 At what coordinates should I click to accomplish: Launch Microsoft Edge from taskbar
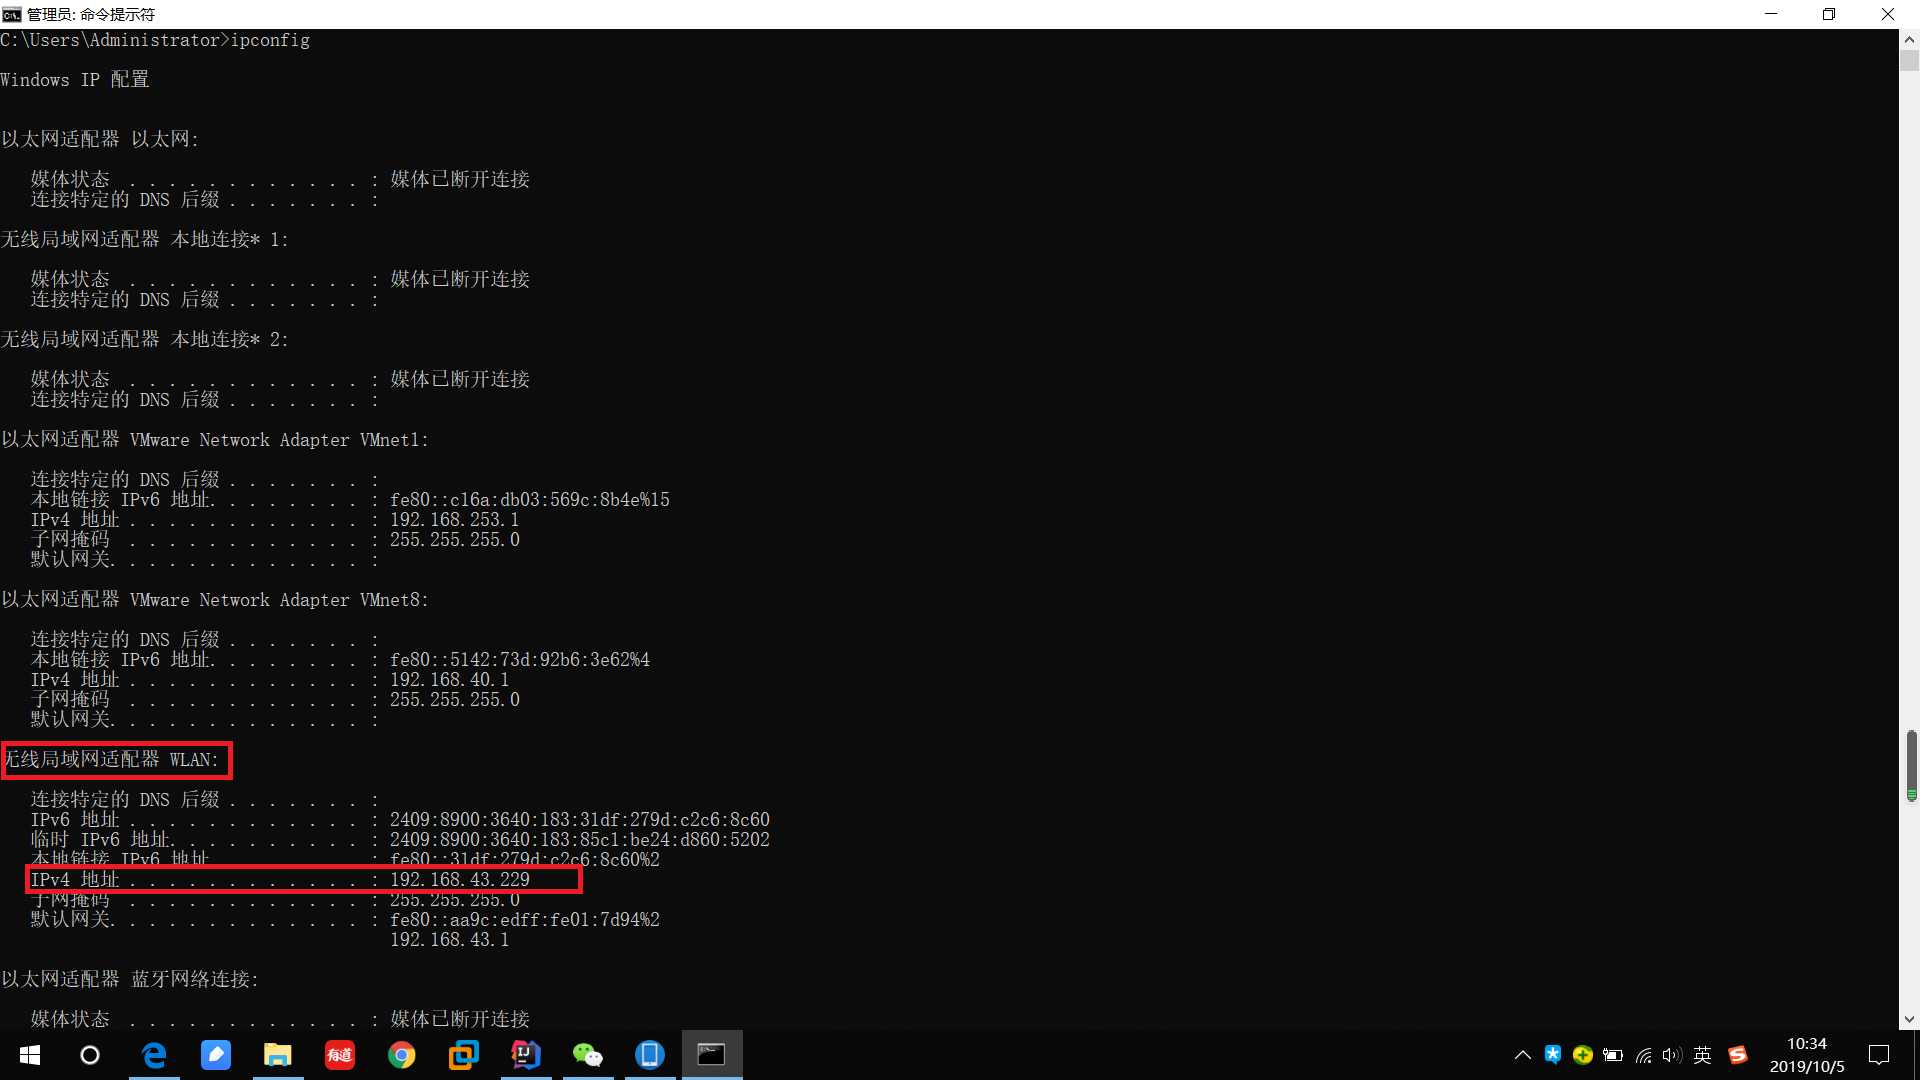tap(154, 1055)
